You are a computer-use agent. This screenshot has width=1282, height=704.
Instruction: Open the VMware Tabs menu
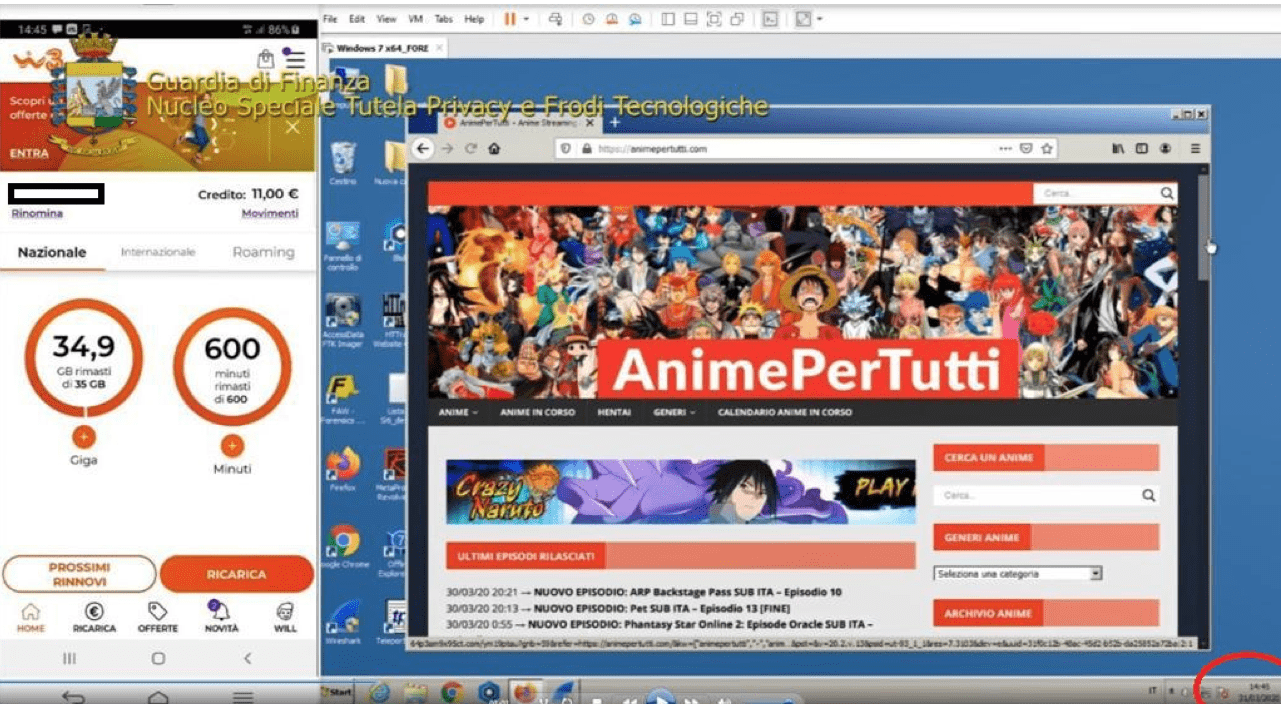pyautogui.click(x=444, y=19)
